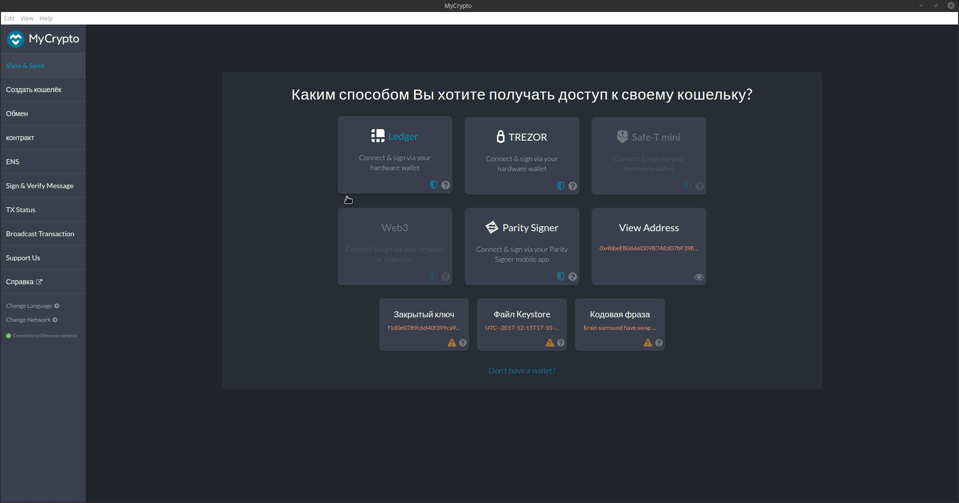Select the Safe-T mini card
The width and height of the screenshot is (959, 503).
click(x=649, y=156)
